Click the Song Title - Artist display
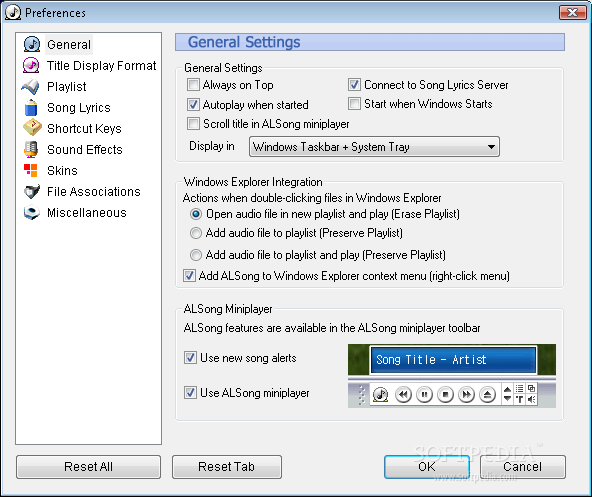 (453, 360)
